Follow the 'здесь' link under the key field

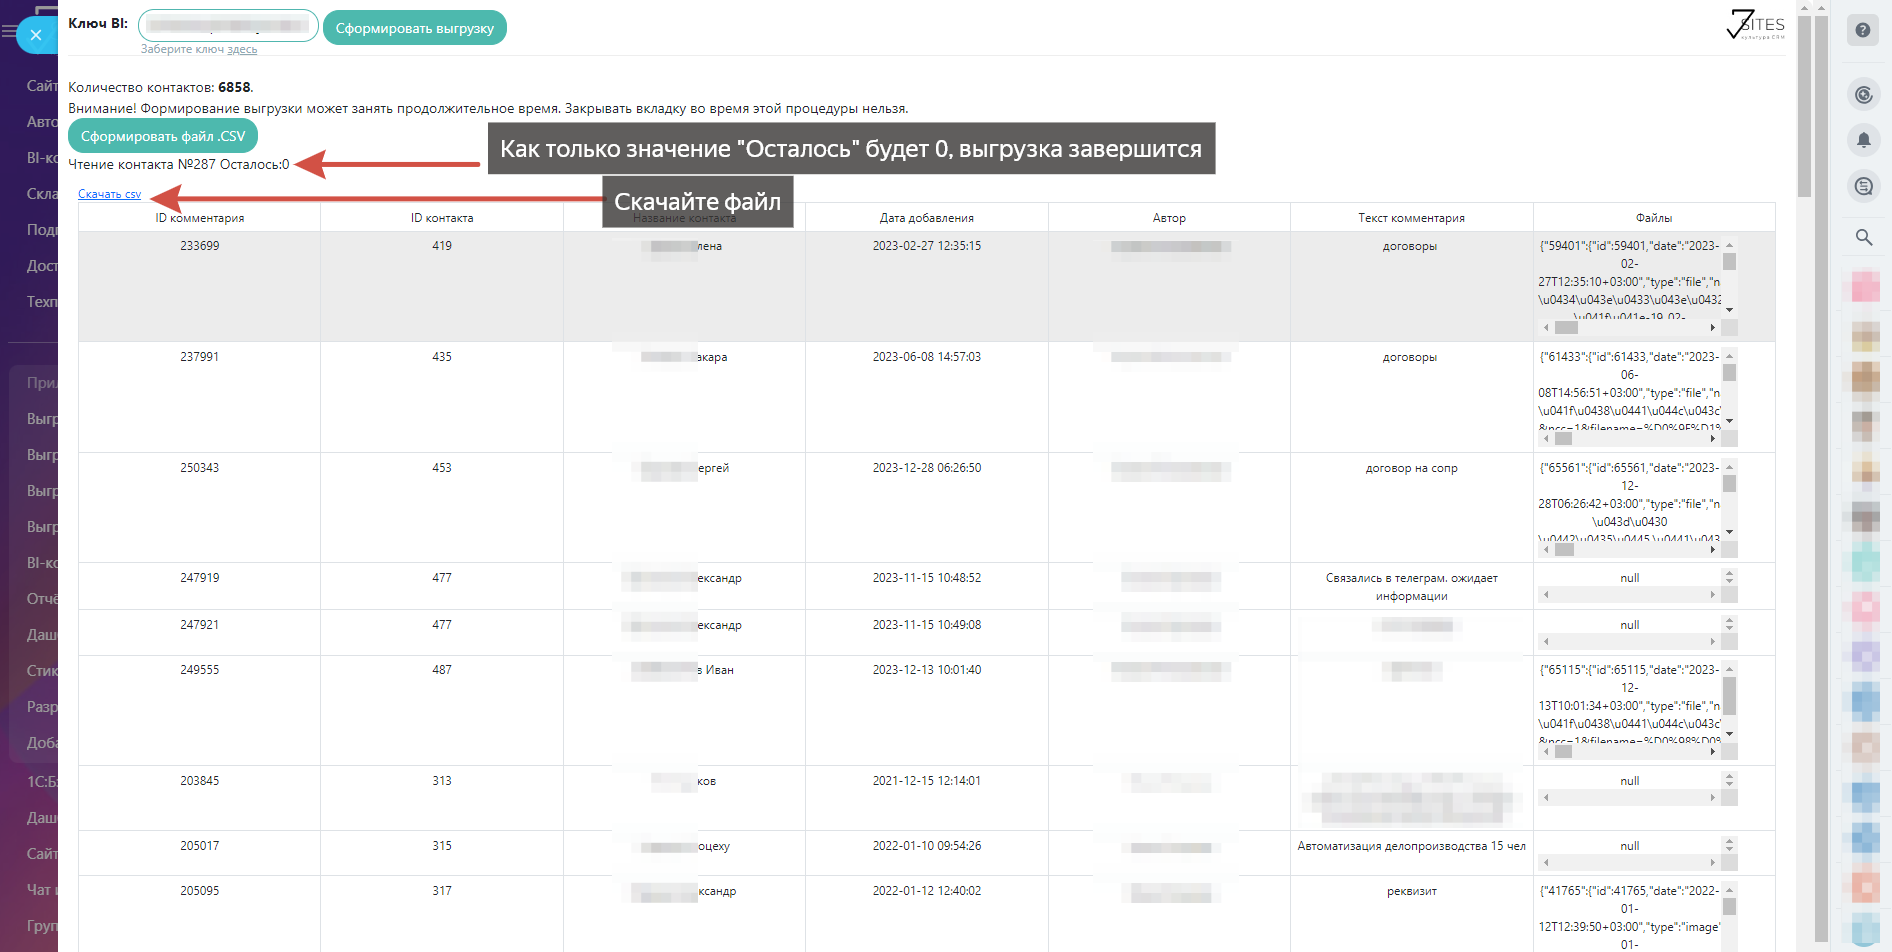(x=242, y=49)
